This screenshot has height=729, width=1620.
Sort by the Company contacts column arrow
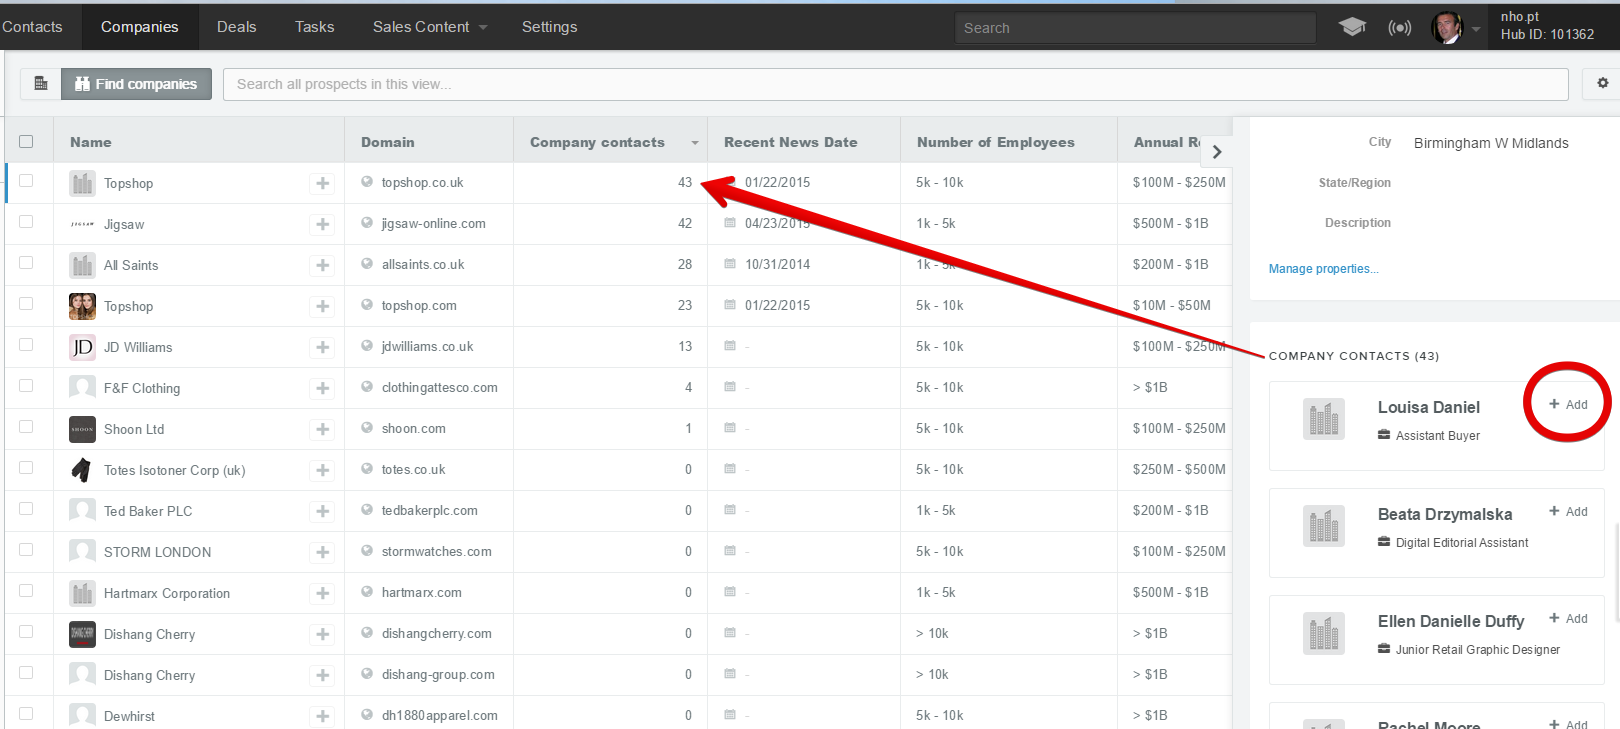[x=694, y=143]
